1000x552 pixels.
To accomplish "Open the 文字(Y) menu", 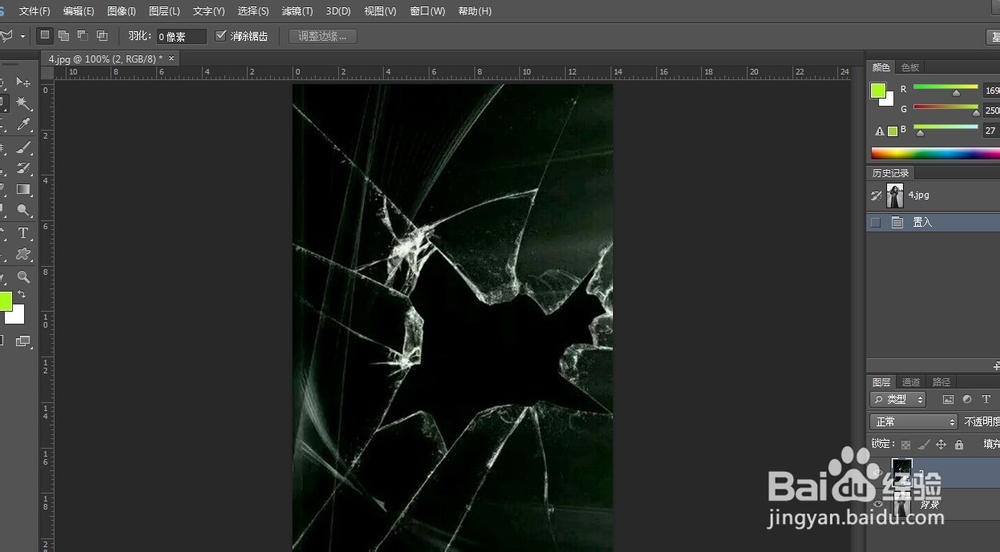I will click(x=209, y=11).
